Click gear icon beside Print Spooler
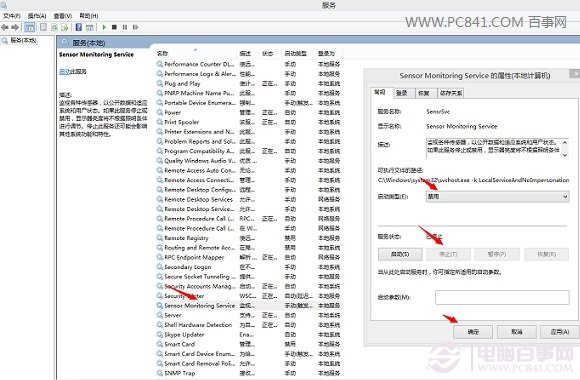This screenshot has width=580, height=380. (159, 122)
